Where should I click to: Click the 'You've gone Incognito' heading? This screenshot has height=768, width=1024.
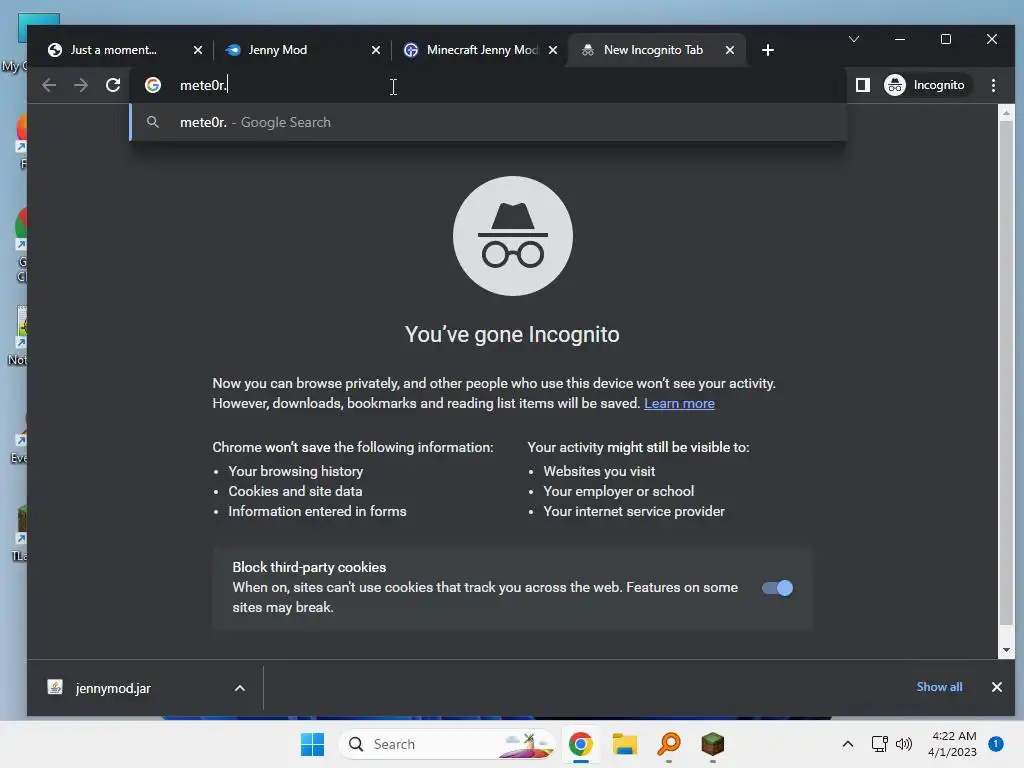512,334
